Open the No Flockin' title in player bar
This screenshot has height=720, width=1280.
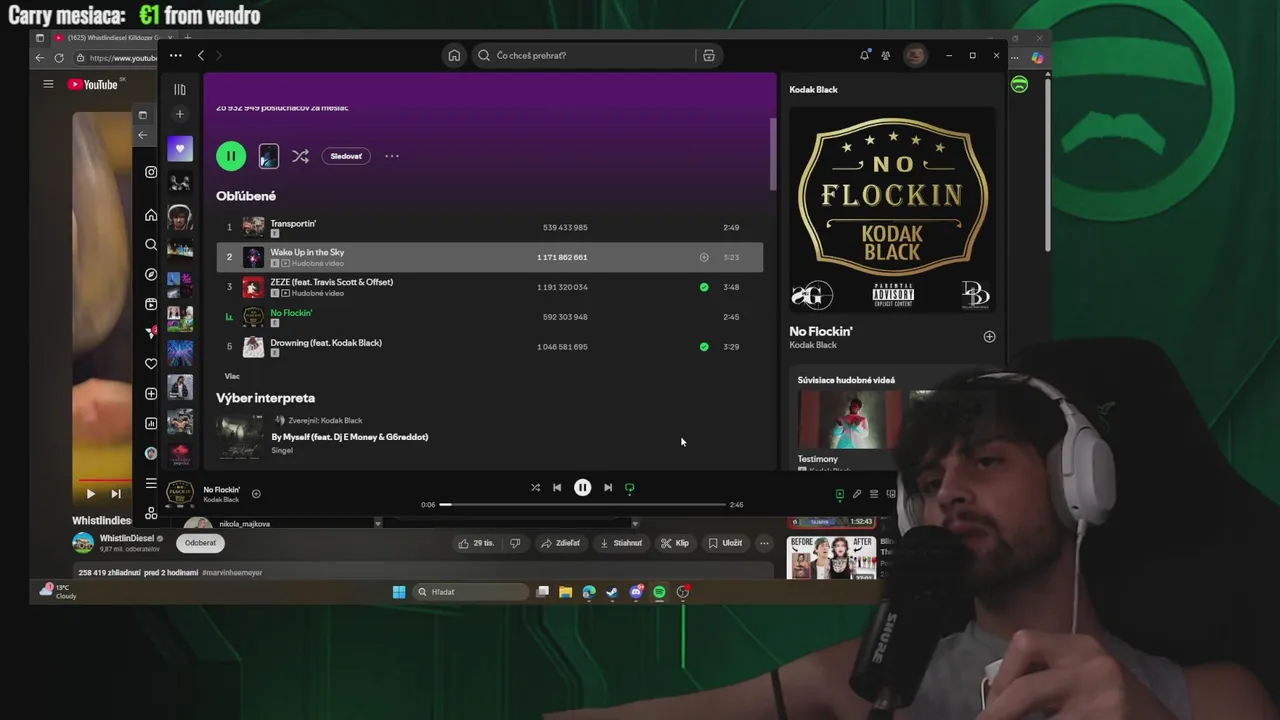point(222,490)
